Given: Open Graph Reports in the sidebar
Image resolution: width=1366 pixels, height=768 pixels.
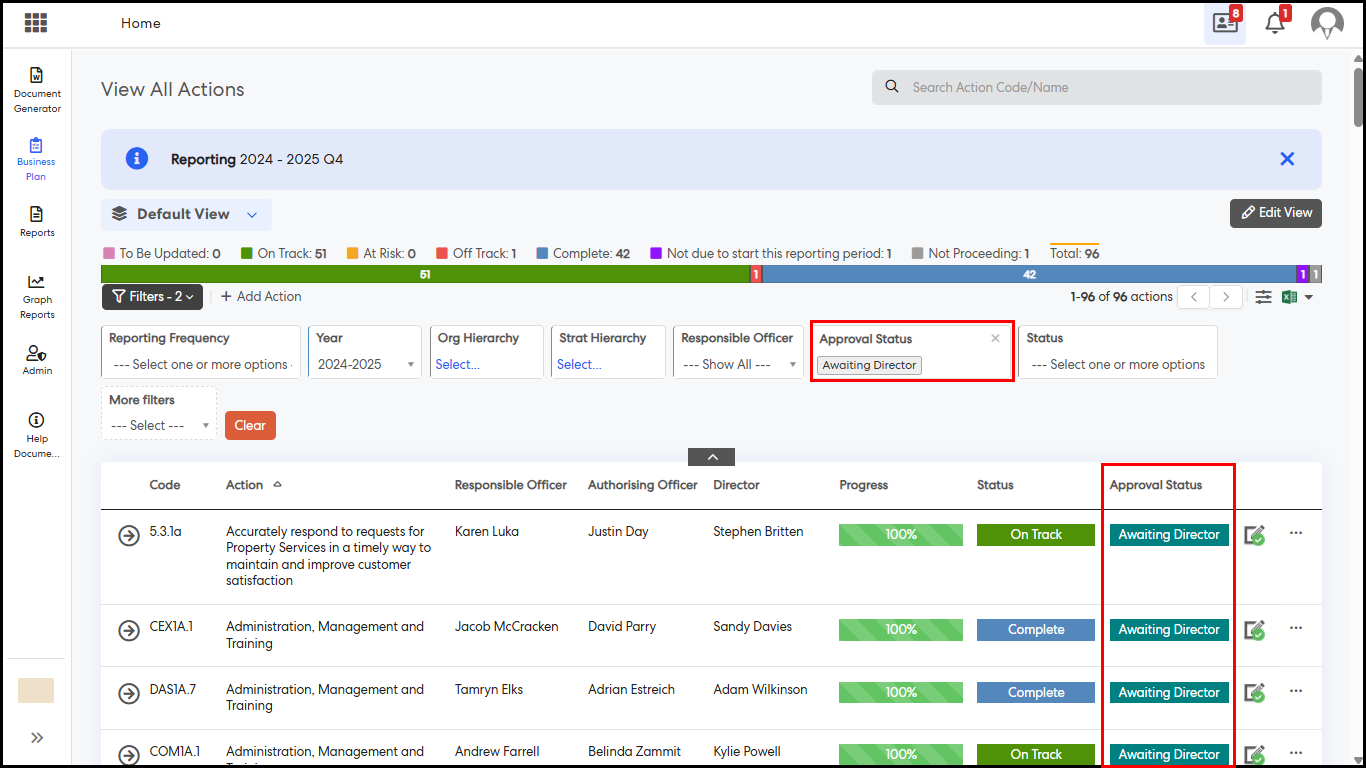Looking at the screenshot, I should pyautogui.click(x=37, y=296).
